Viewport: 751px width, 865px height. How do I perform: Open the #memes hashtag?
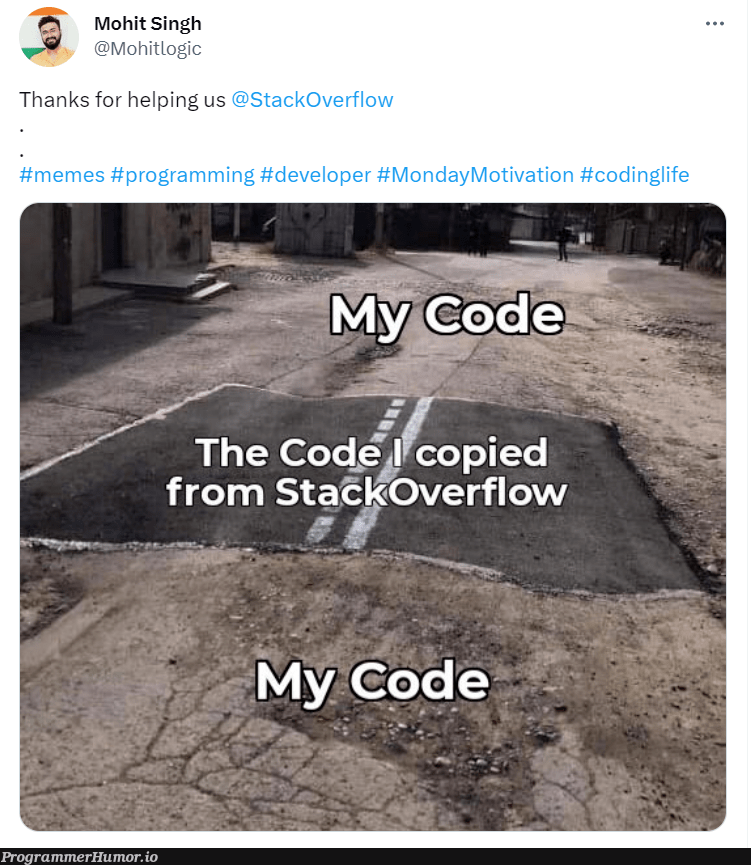pos(61,174)
